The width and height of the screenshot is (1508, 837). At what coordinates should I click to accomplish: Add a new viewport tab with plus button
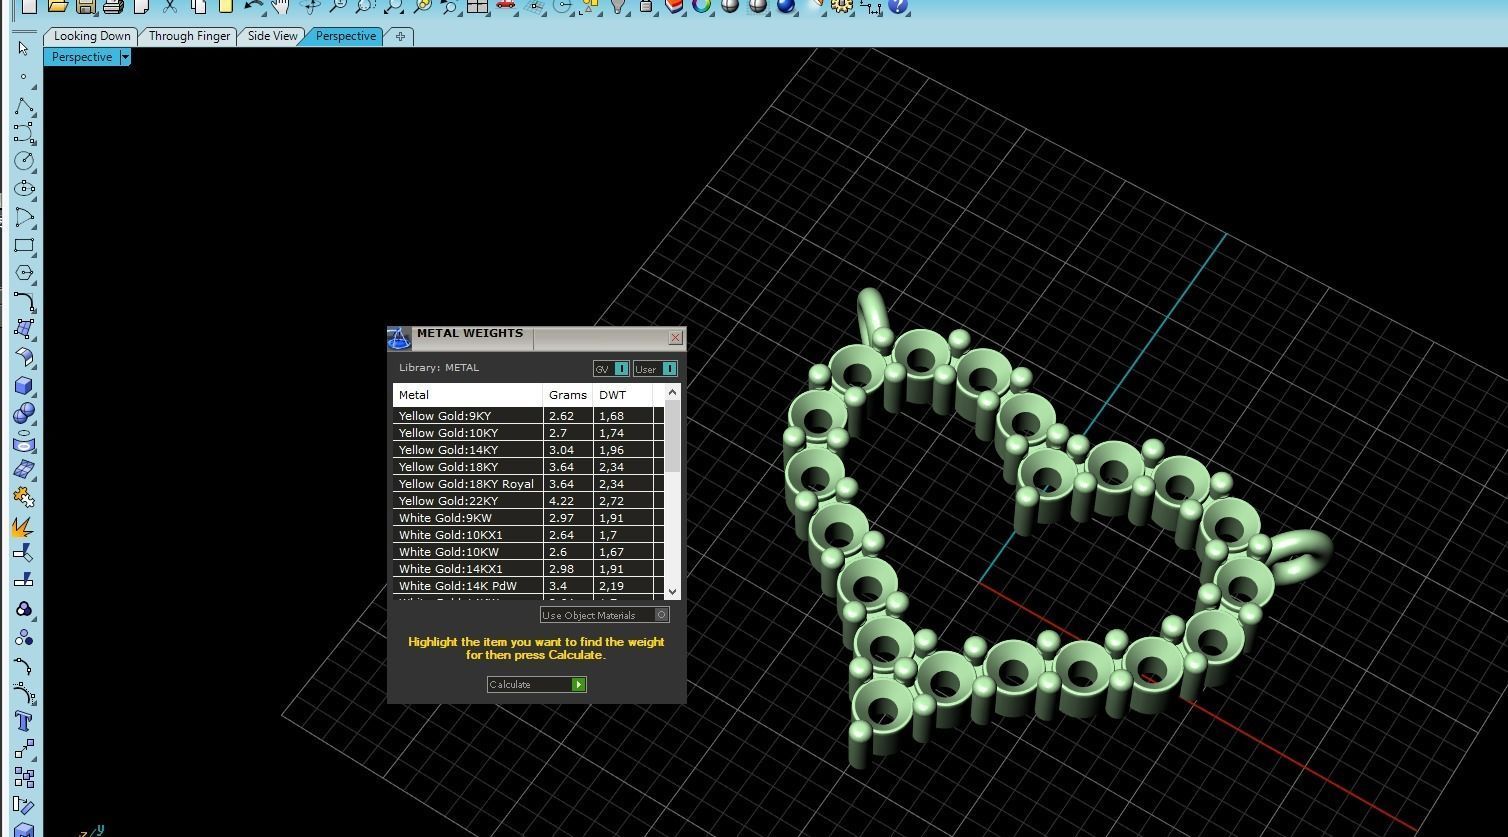[400, 37]
